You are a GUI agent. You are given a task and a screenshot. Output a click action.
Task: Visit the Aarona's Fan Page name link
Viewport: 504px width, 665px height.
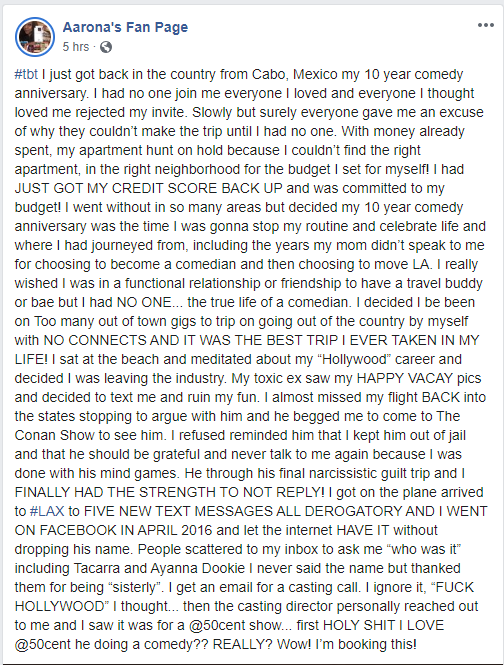tap(125, 27)
